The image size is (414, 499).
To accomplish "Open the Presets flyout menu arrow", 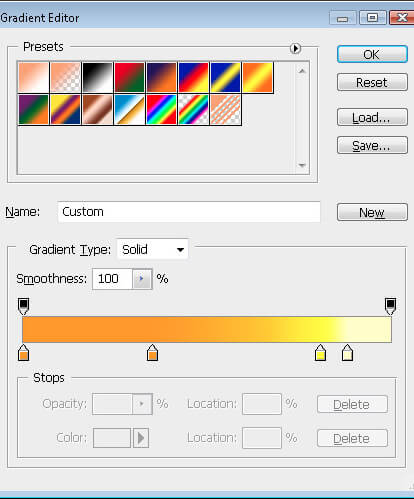I will tap(295, 49).
